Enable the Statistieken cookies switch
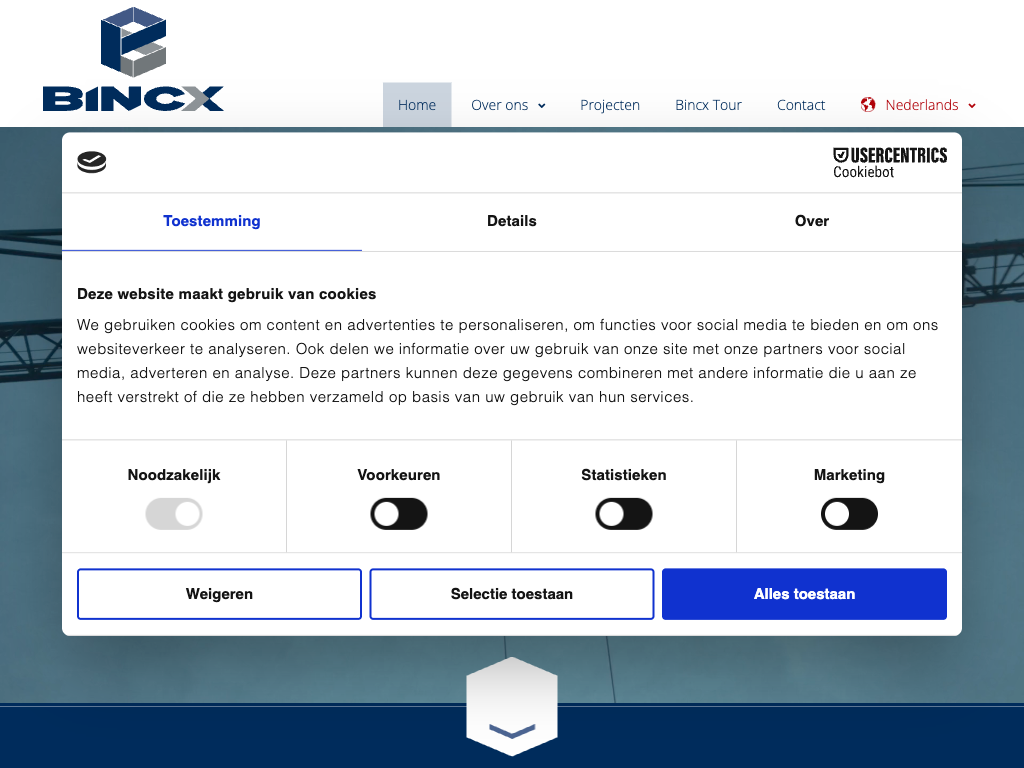This screenshot has height=768, width=1024. (x=624, y=514)
